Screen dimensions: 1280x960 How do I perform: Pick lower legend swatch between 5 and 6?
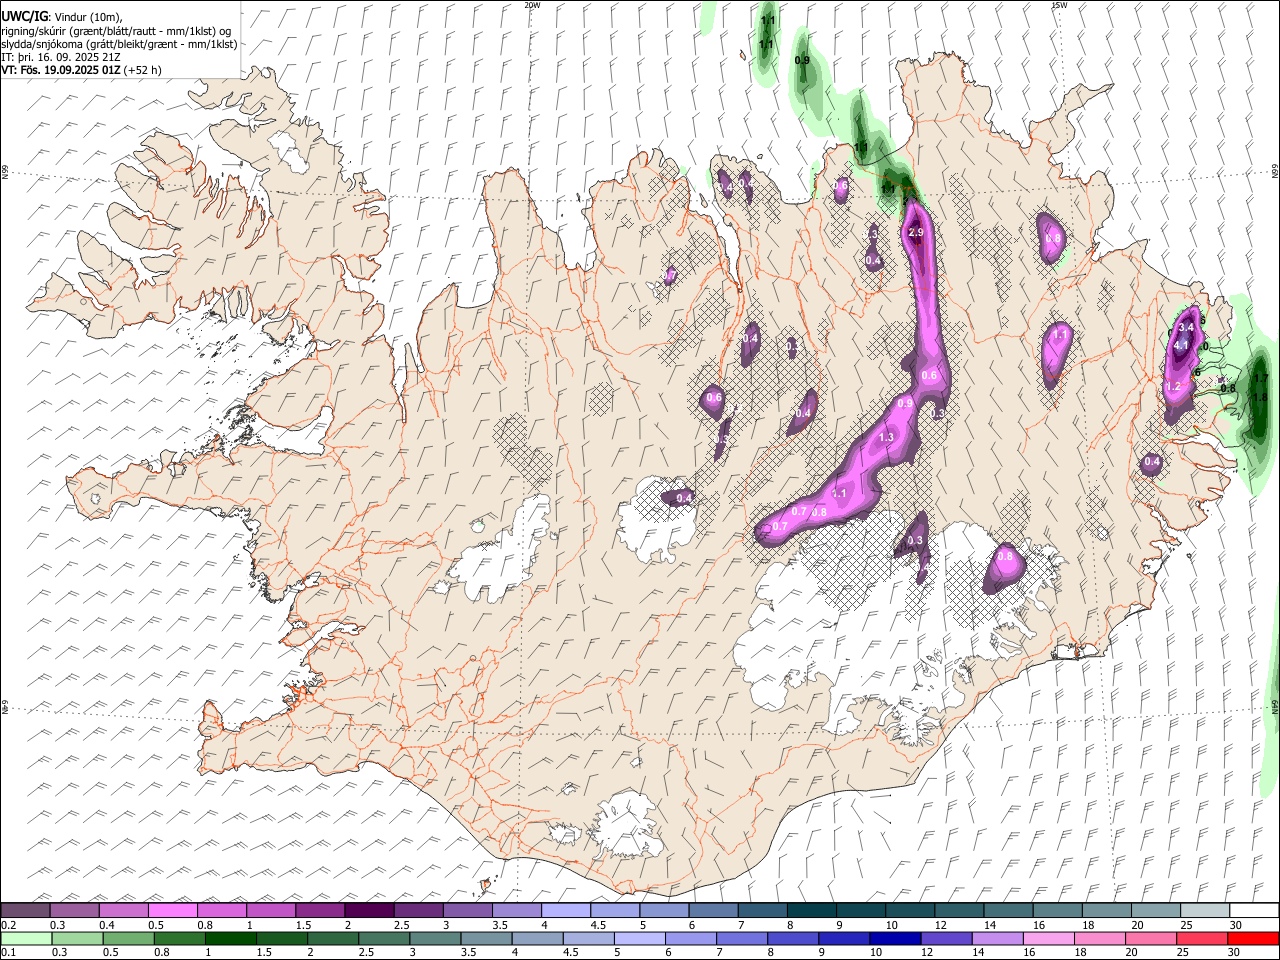click(639, 939)
